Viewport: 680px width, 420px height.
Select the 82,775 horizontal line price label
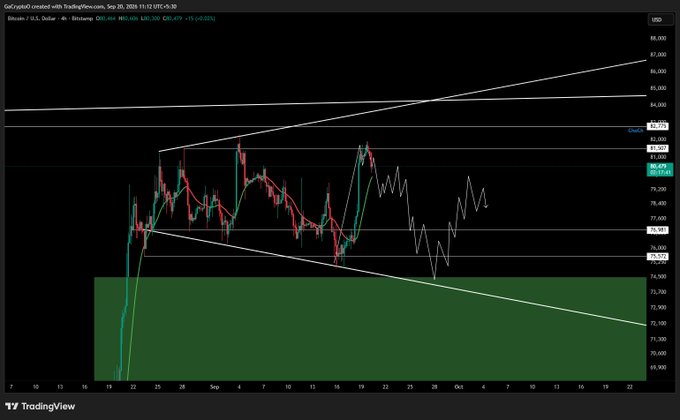(x=658, y=126)
